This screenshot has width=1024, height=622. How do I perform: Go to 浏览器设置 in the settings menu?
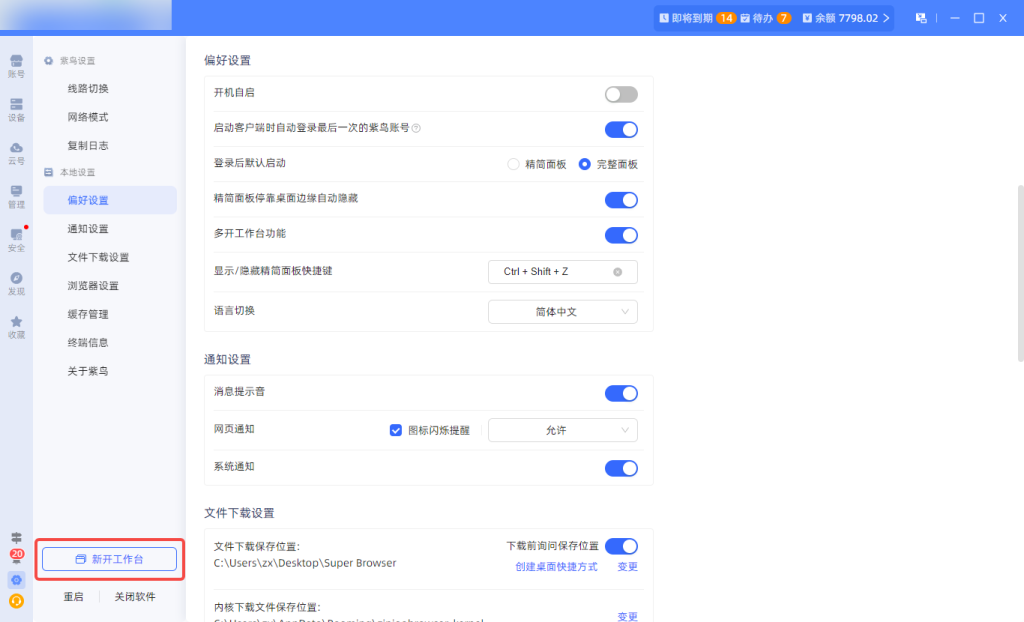click(x=93, y=286)
